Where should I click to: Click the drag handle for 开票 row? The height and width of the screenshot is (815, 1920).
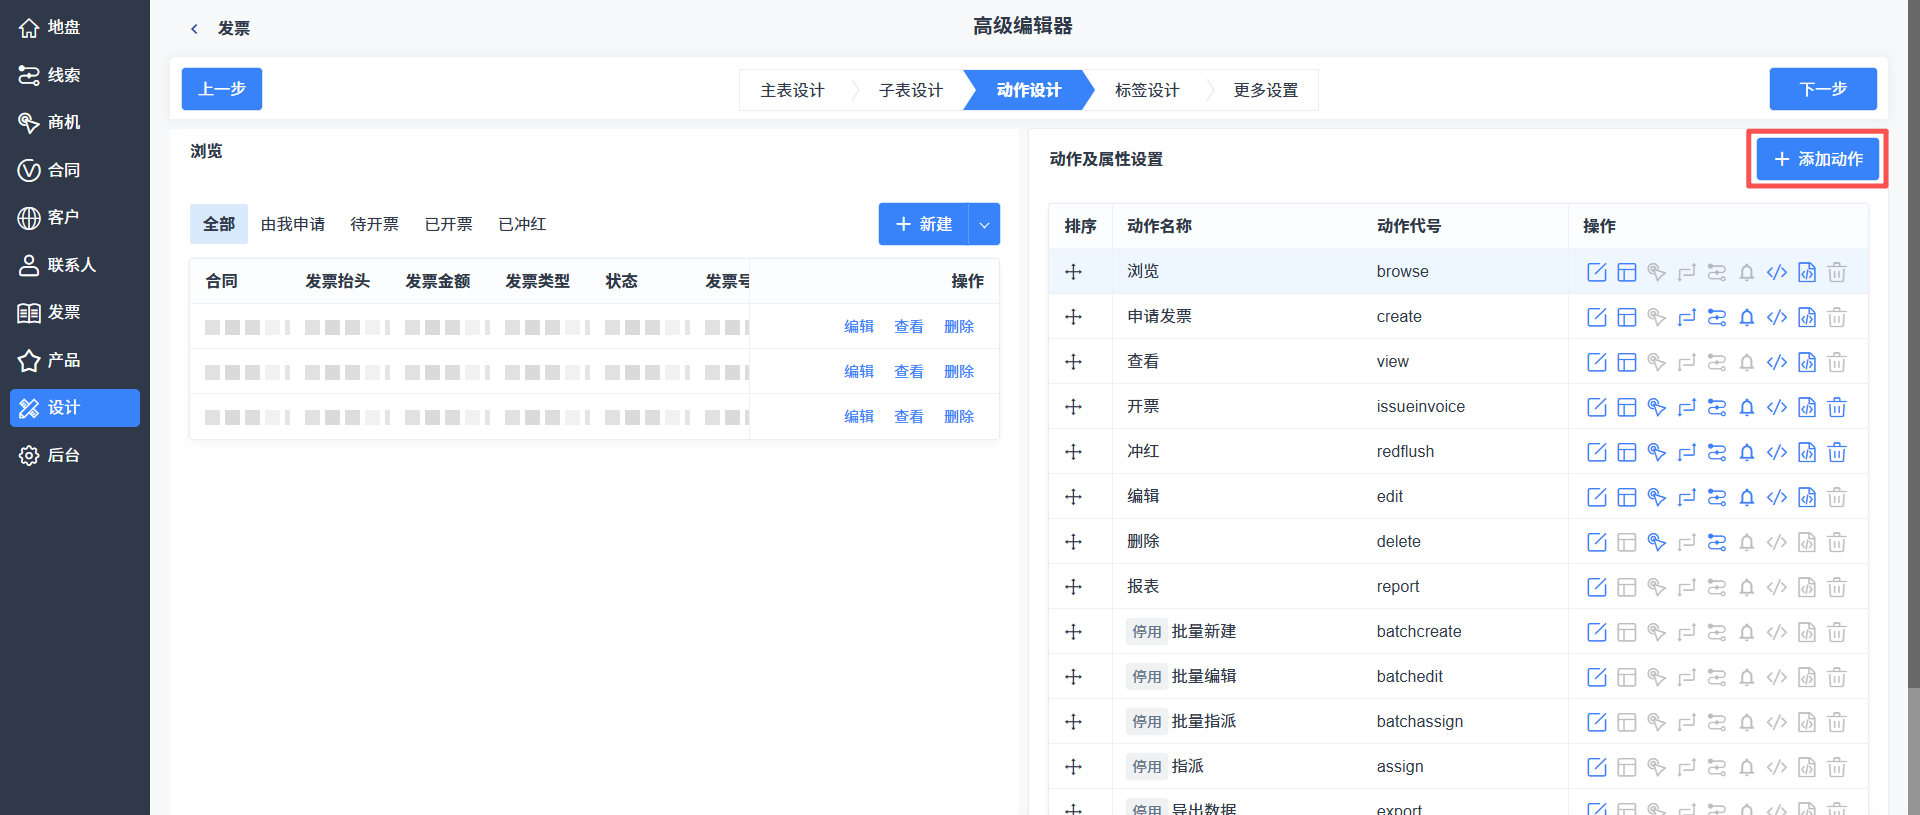(1073, 407)
